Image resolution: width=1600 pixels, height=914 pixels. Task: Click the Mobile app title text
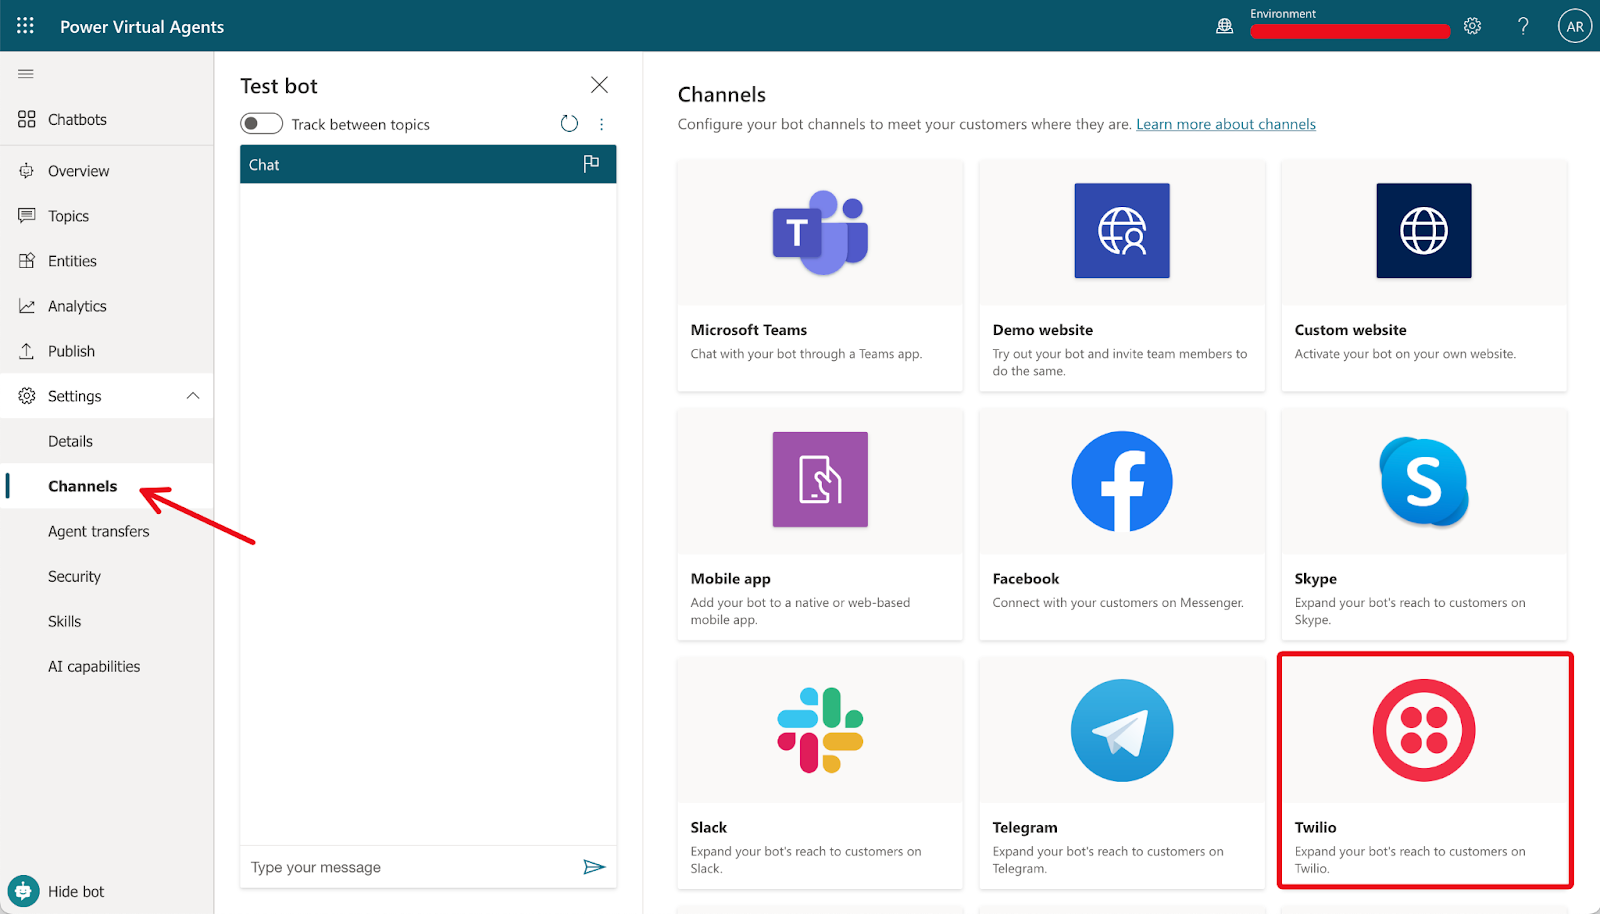click(x=730, y=579)
